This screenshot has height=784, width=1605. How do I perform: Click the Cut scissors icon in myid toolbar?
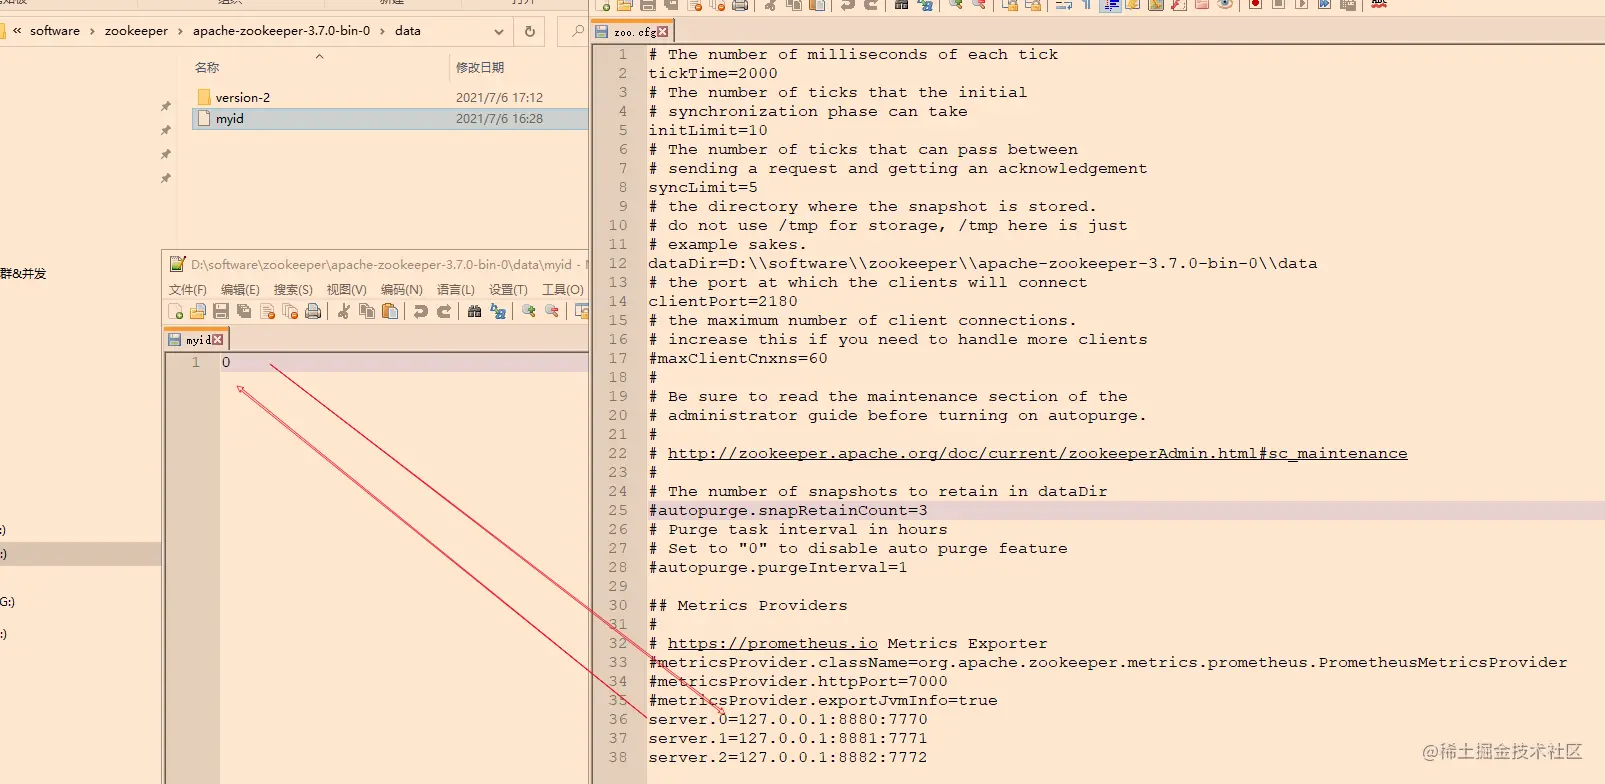tap(343, 312)
